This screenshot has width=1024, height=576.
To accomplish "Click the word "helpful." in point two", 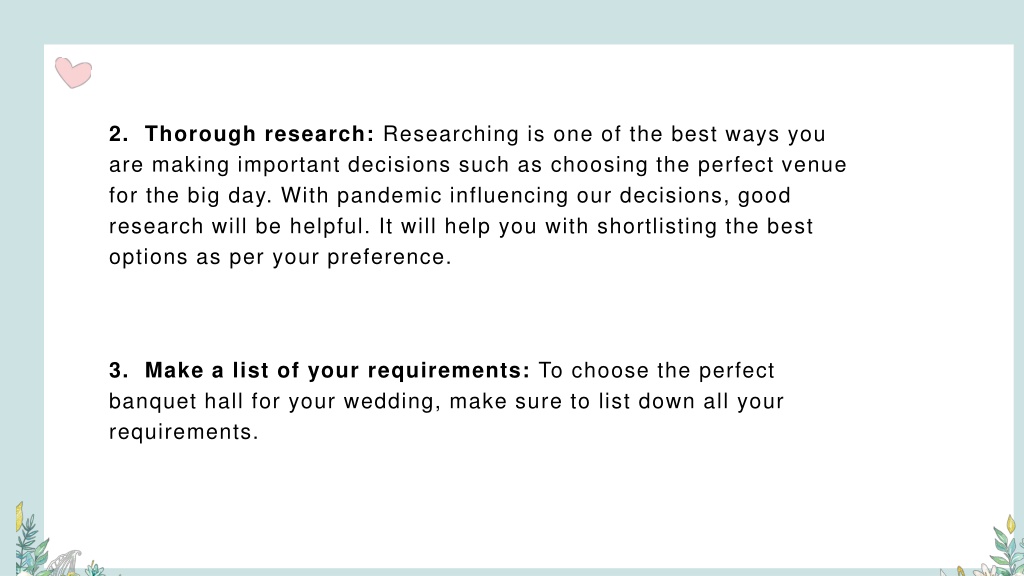I will (330, 226).
